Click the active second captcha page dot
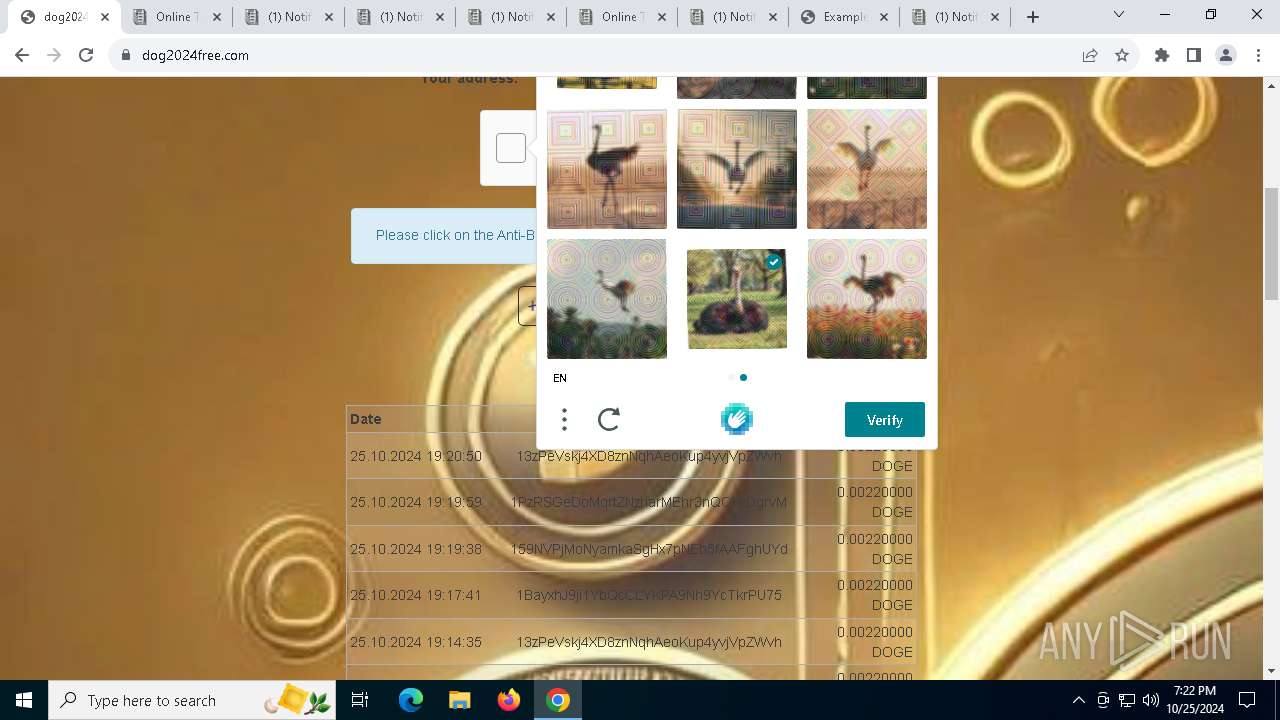The image size is (1280, 720). [743, 377]
